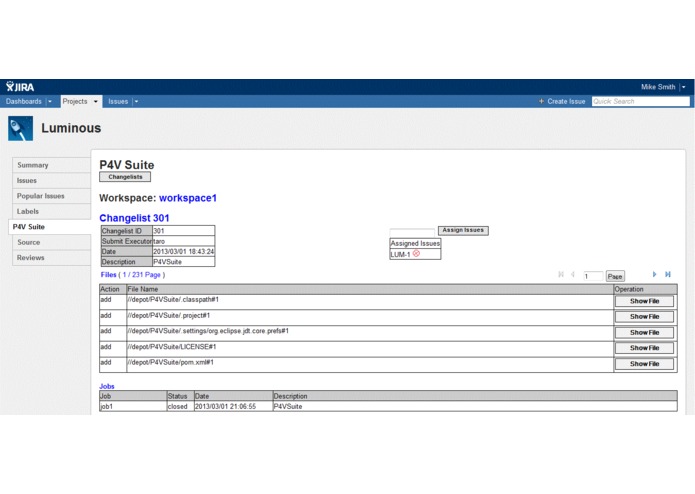Open the Dashboards menu
Image resolution: width=695 pixels, height=494 pixels.
click(x=23, y=101)
